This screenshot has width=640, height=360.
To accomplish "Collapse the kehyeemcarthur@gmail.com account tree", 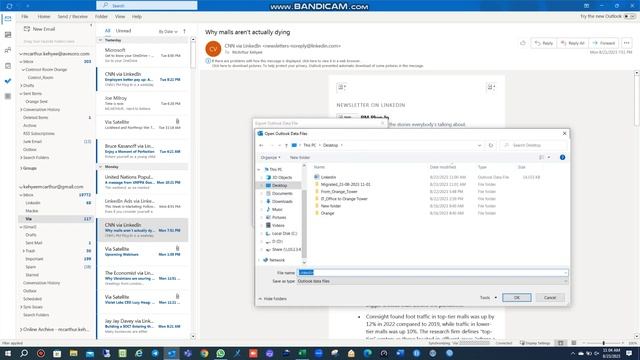I will (21, 187).
